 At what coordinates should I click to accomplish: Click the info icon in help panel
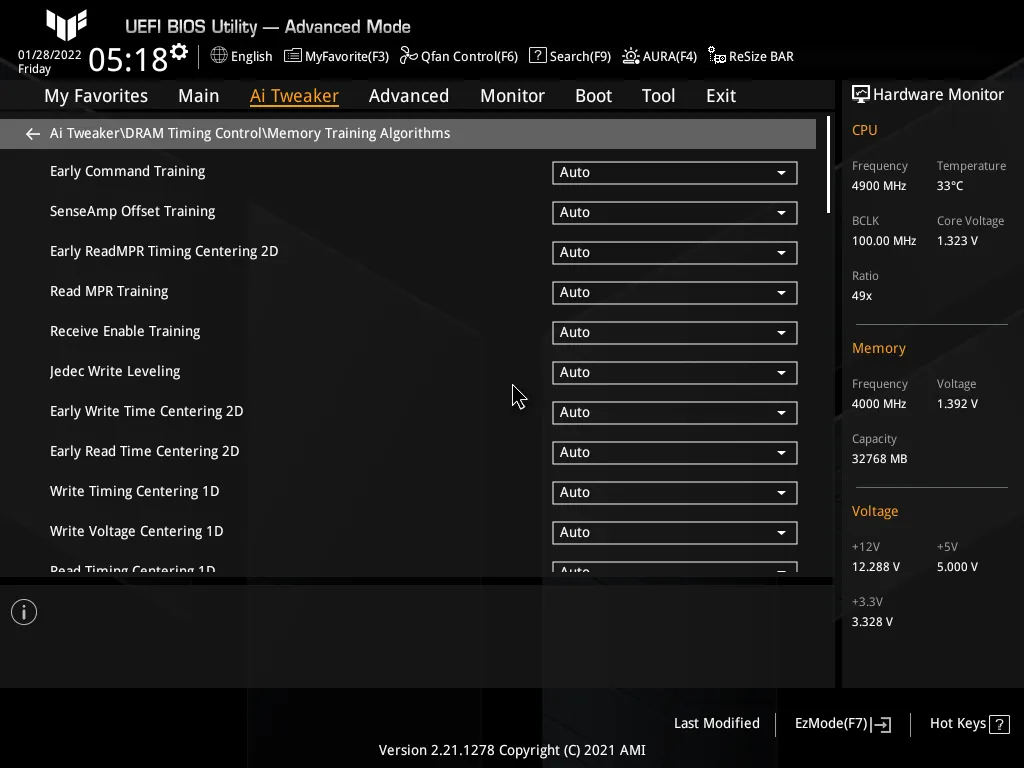tap(24, 613)
